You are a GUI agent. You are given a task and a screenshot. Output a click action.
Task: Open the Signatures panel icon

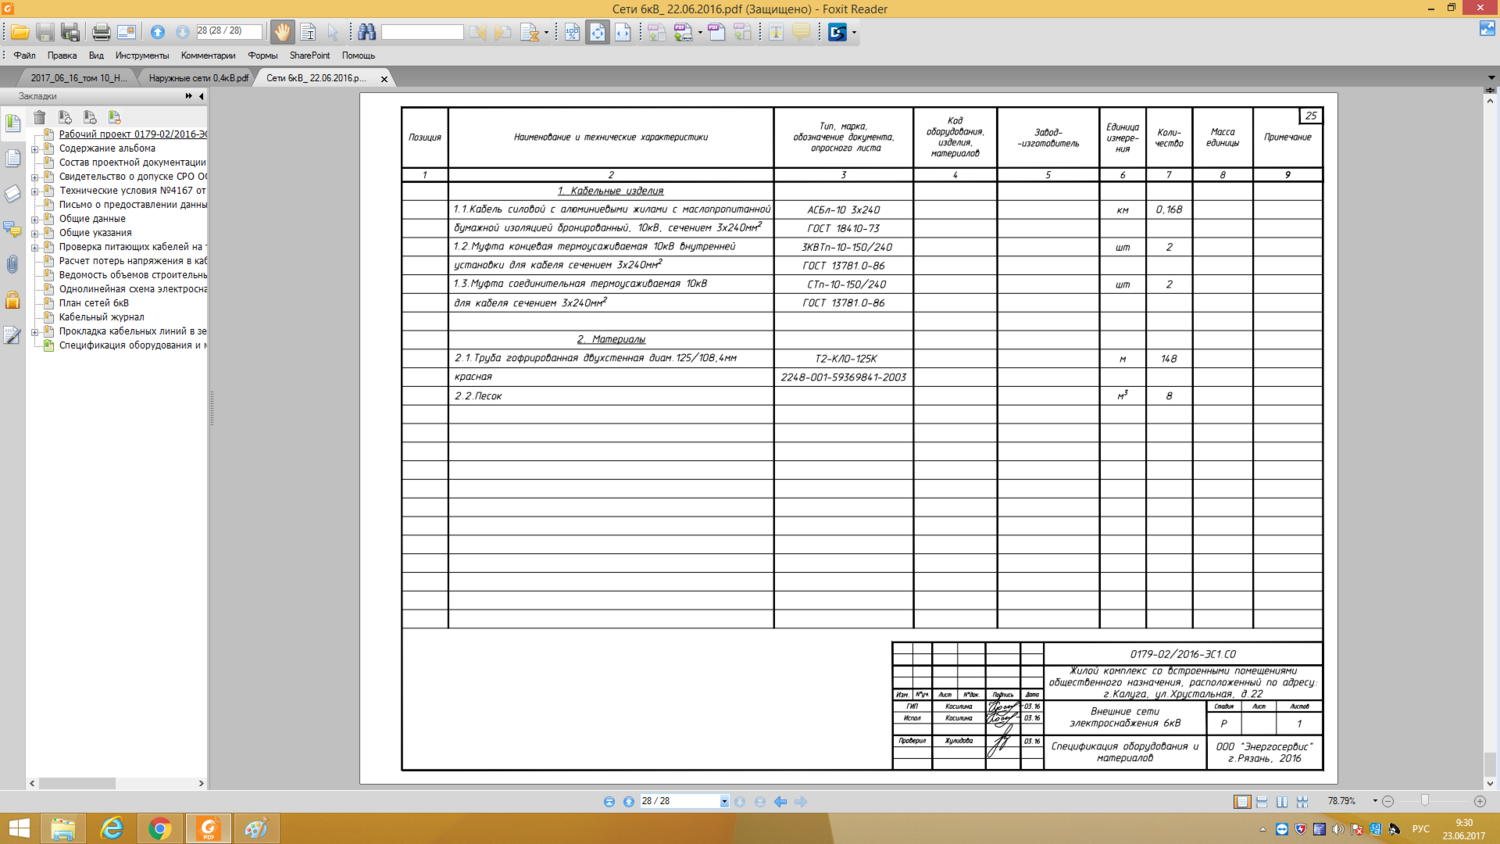[13, 335]
